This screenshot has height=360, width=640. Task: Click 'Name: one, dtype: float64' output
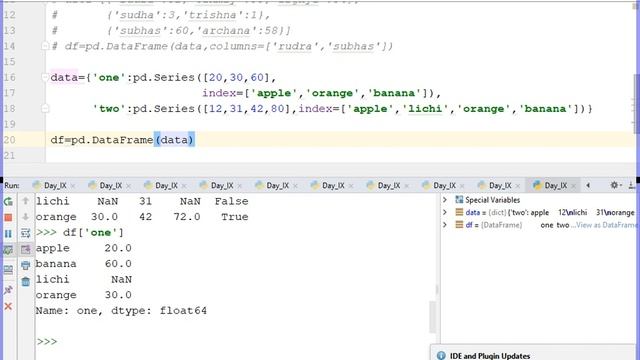tap(121, 311)
